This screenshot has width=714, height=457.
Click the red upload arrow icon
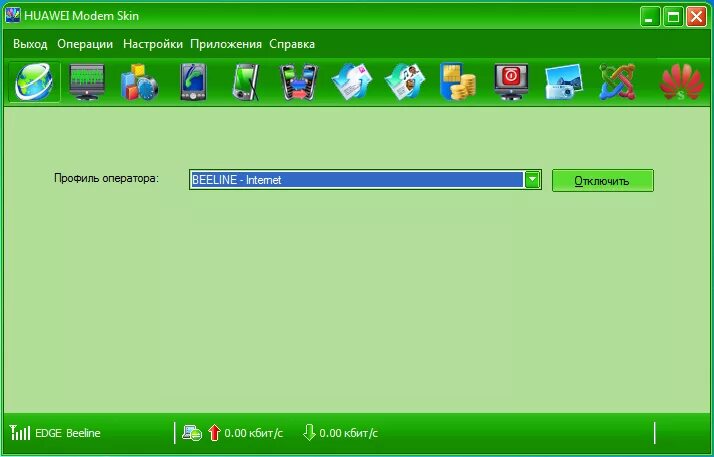click(214, 432)
